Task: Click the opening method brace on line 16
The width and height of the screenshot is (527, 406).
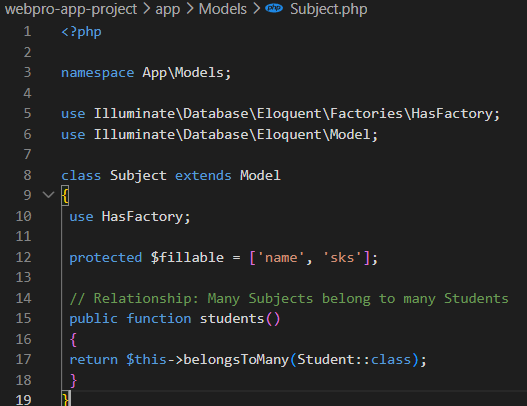Action: [x=73, y=339]
